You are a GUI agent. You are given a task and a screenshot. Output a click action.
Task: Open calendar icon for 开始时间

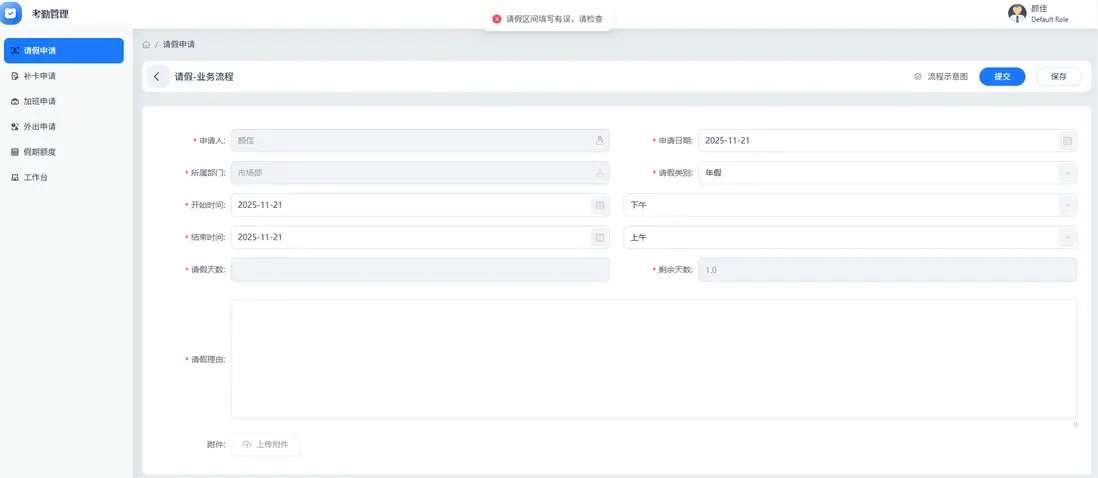[x=599, y=205]
